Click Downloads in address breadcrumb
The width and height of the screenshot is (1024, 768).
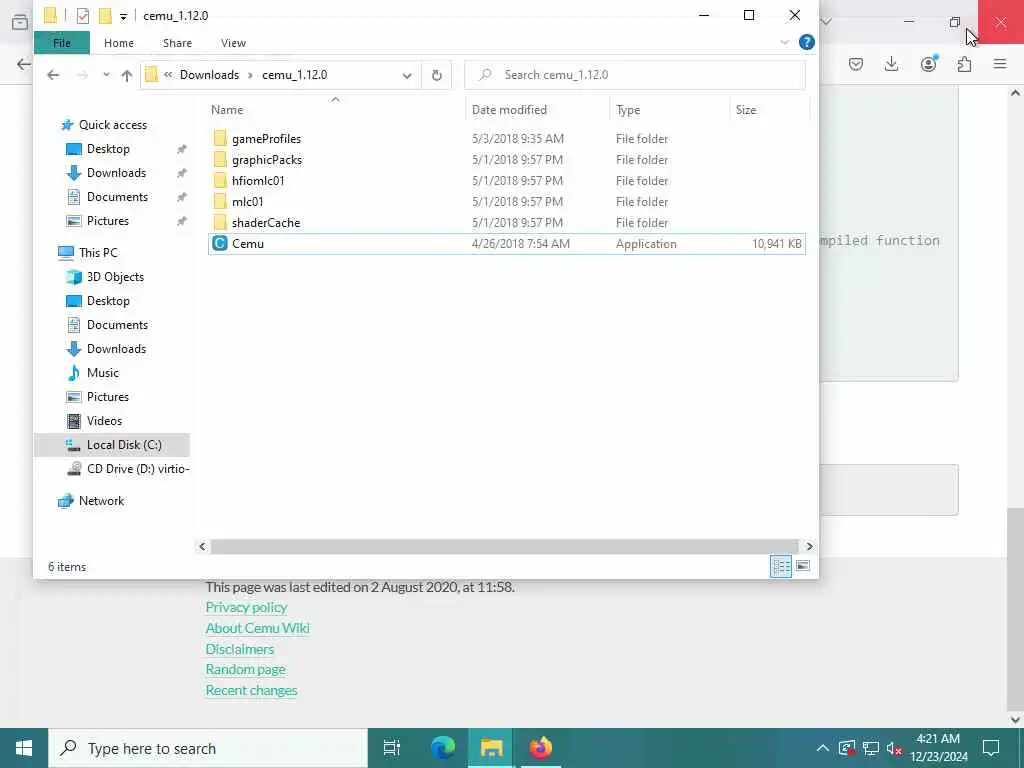coord(210,75)
